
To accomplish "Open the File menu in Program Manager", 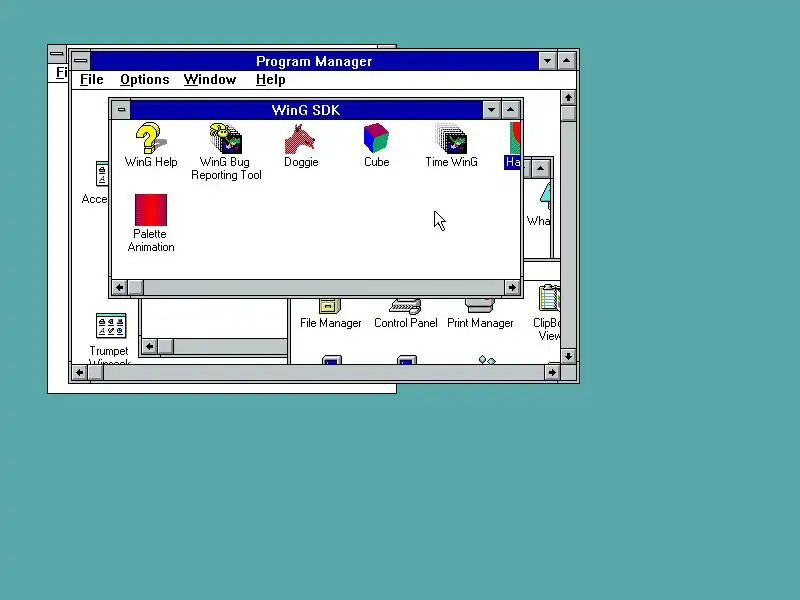I will pyautogui.click(x=92, y=80).
